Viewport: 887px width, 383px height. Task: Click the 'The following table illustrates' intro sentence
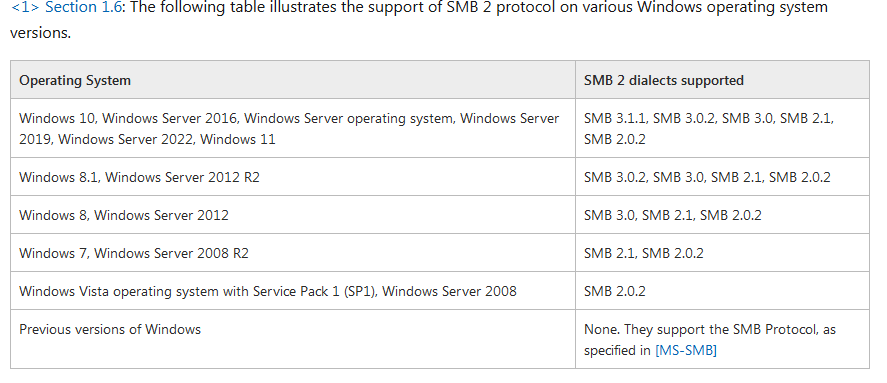[419, 20]
